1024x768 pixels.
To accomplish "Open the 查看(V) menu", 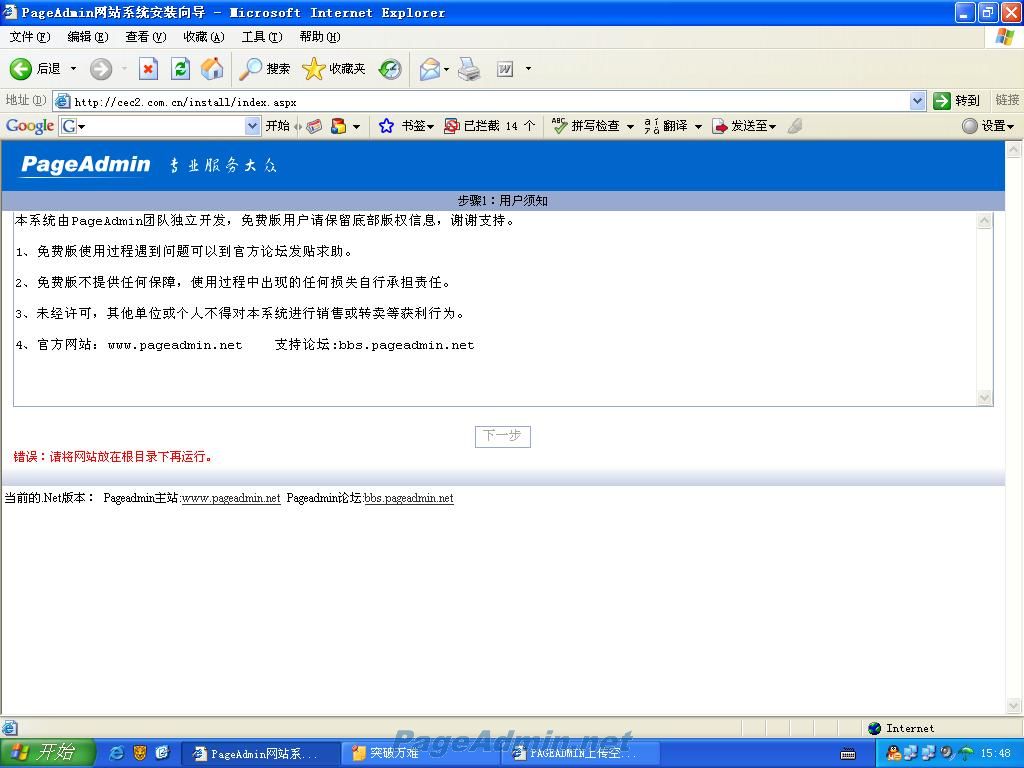I will pos(145,37).
